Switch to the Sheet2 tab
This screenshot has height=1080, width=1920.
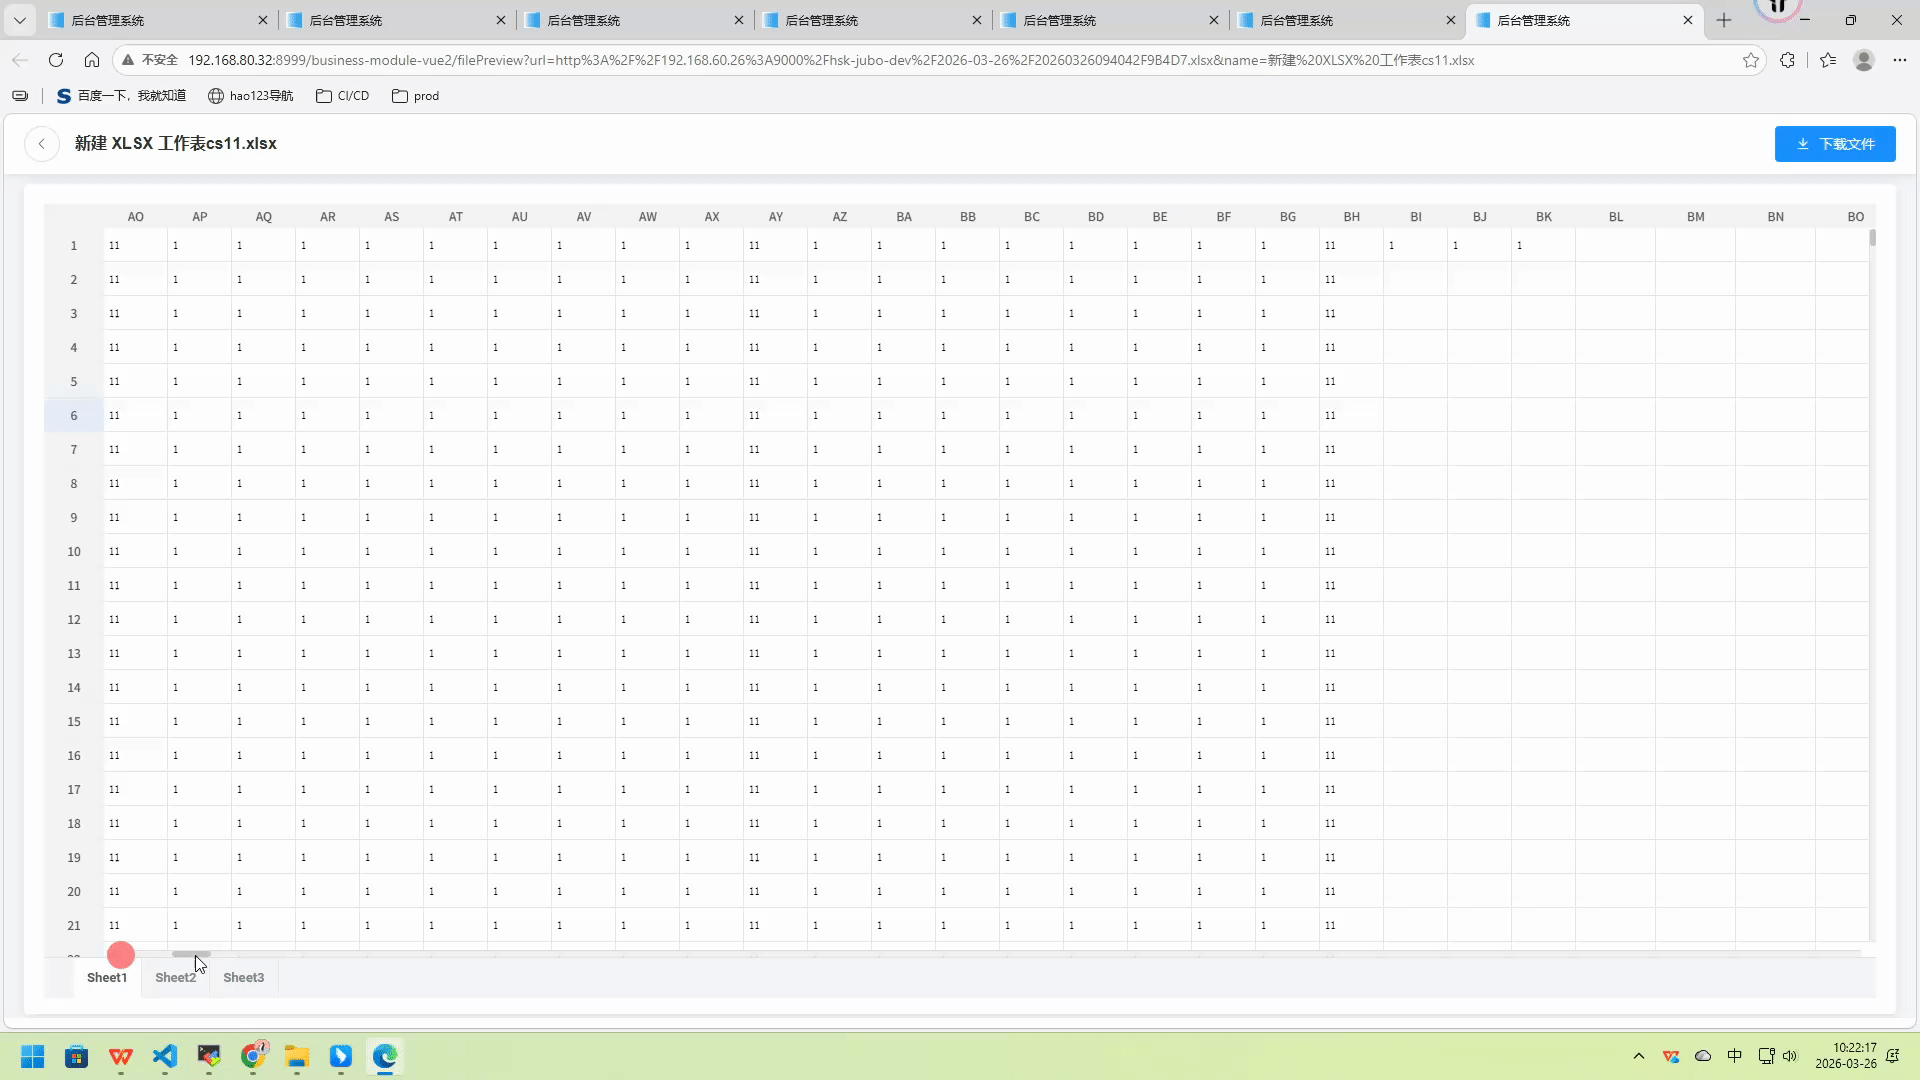tap(175, 977)
